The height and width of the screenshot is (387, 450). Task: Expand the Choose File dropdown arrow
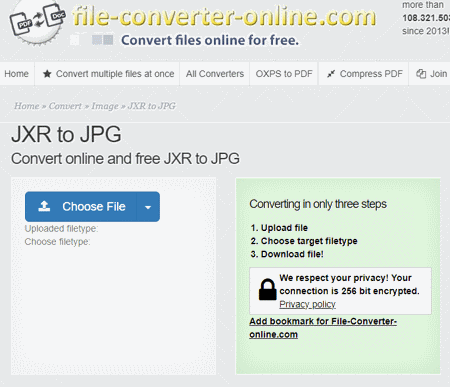[x=148, y=207]
